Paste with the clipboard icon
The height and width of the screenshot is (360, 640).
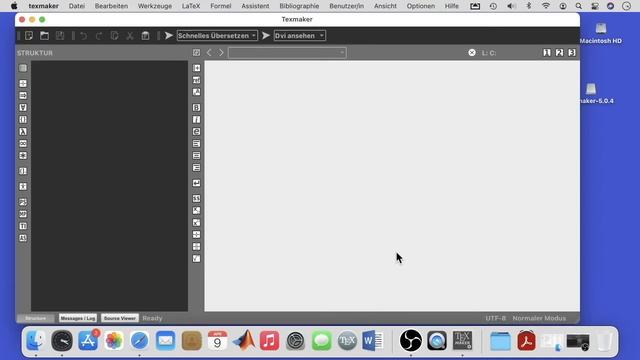pos(145,36)
